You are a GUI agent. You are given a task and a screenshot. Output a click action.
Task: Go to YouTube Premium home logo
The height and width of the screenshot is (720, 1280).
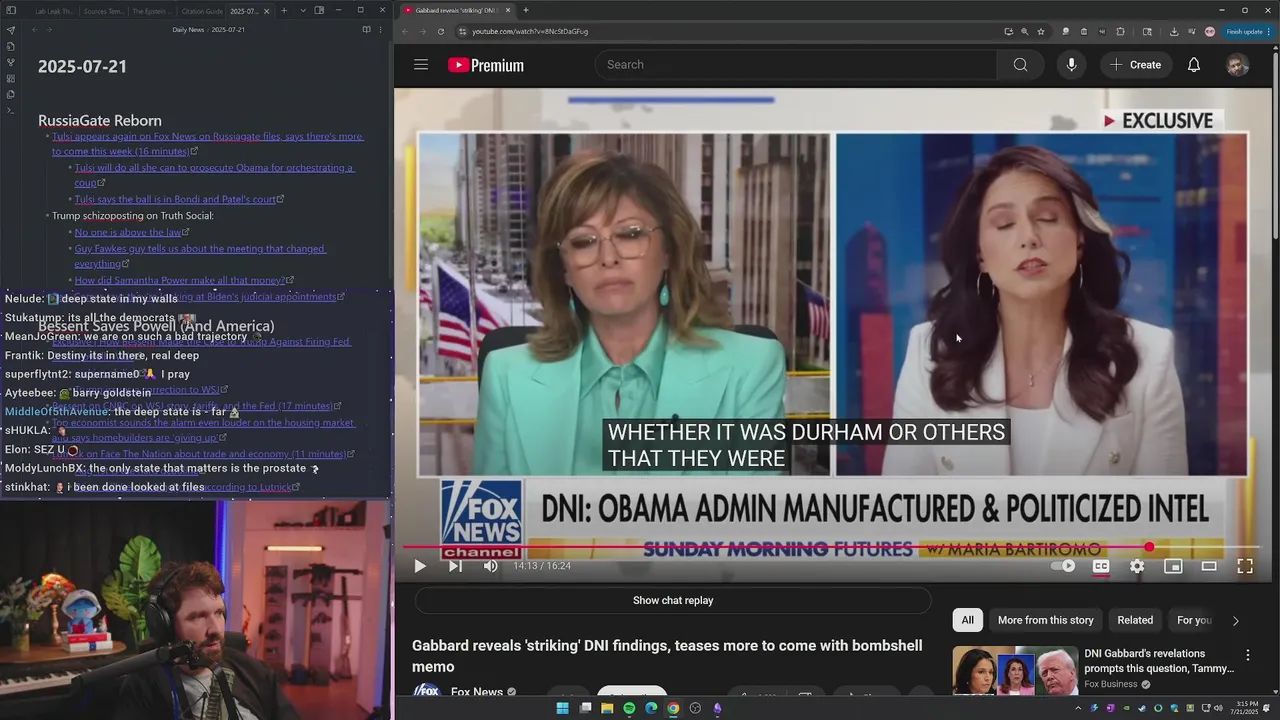click(486, 65)
